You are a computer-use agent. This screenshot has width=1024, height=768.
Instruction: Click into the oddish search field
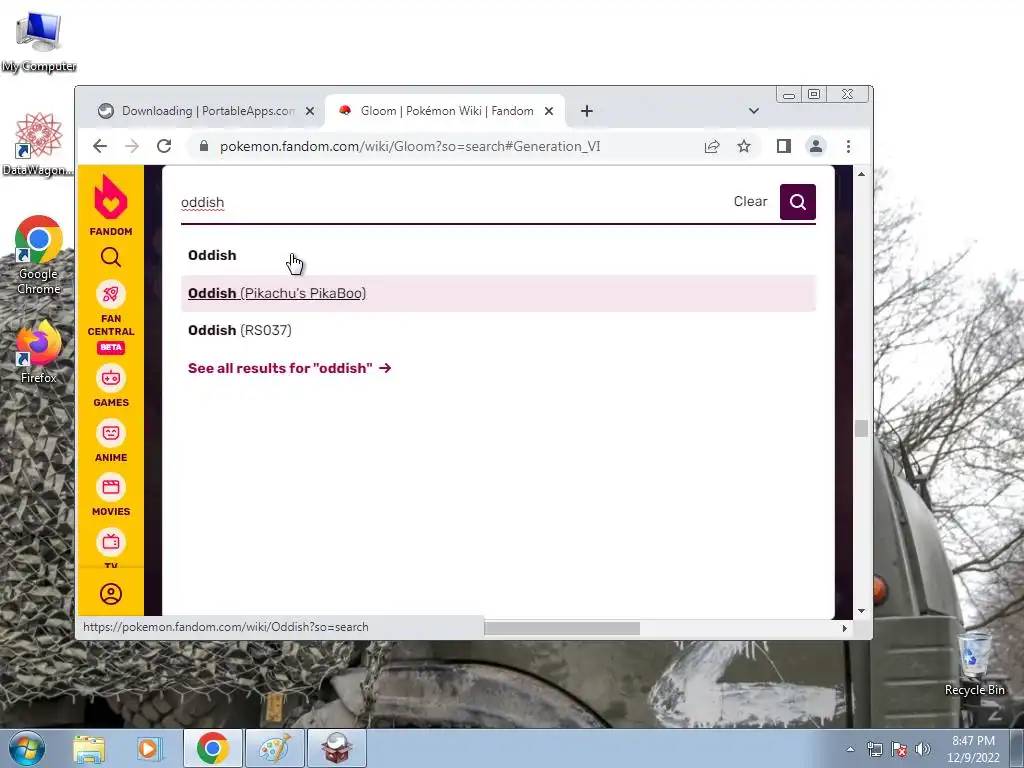tap(451, 202)
